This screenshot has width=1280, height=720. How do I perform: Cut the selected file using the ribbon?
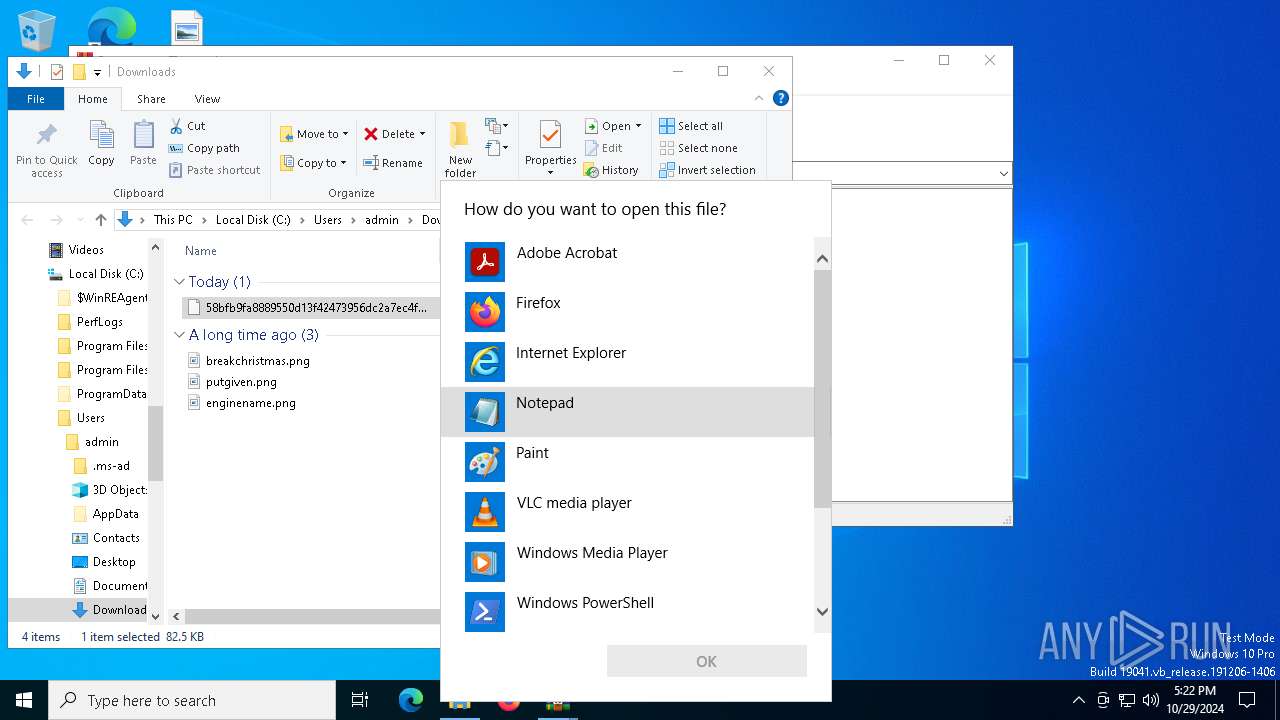[x=187, y=126]
